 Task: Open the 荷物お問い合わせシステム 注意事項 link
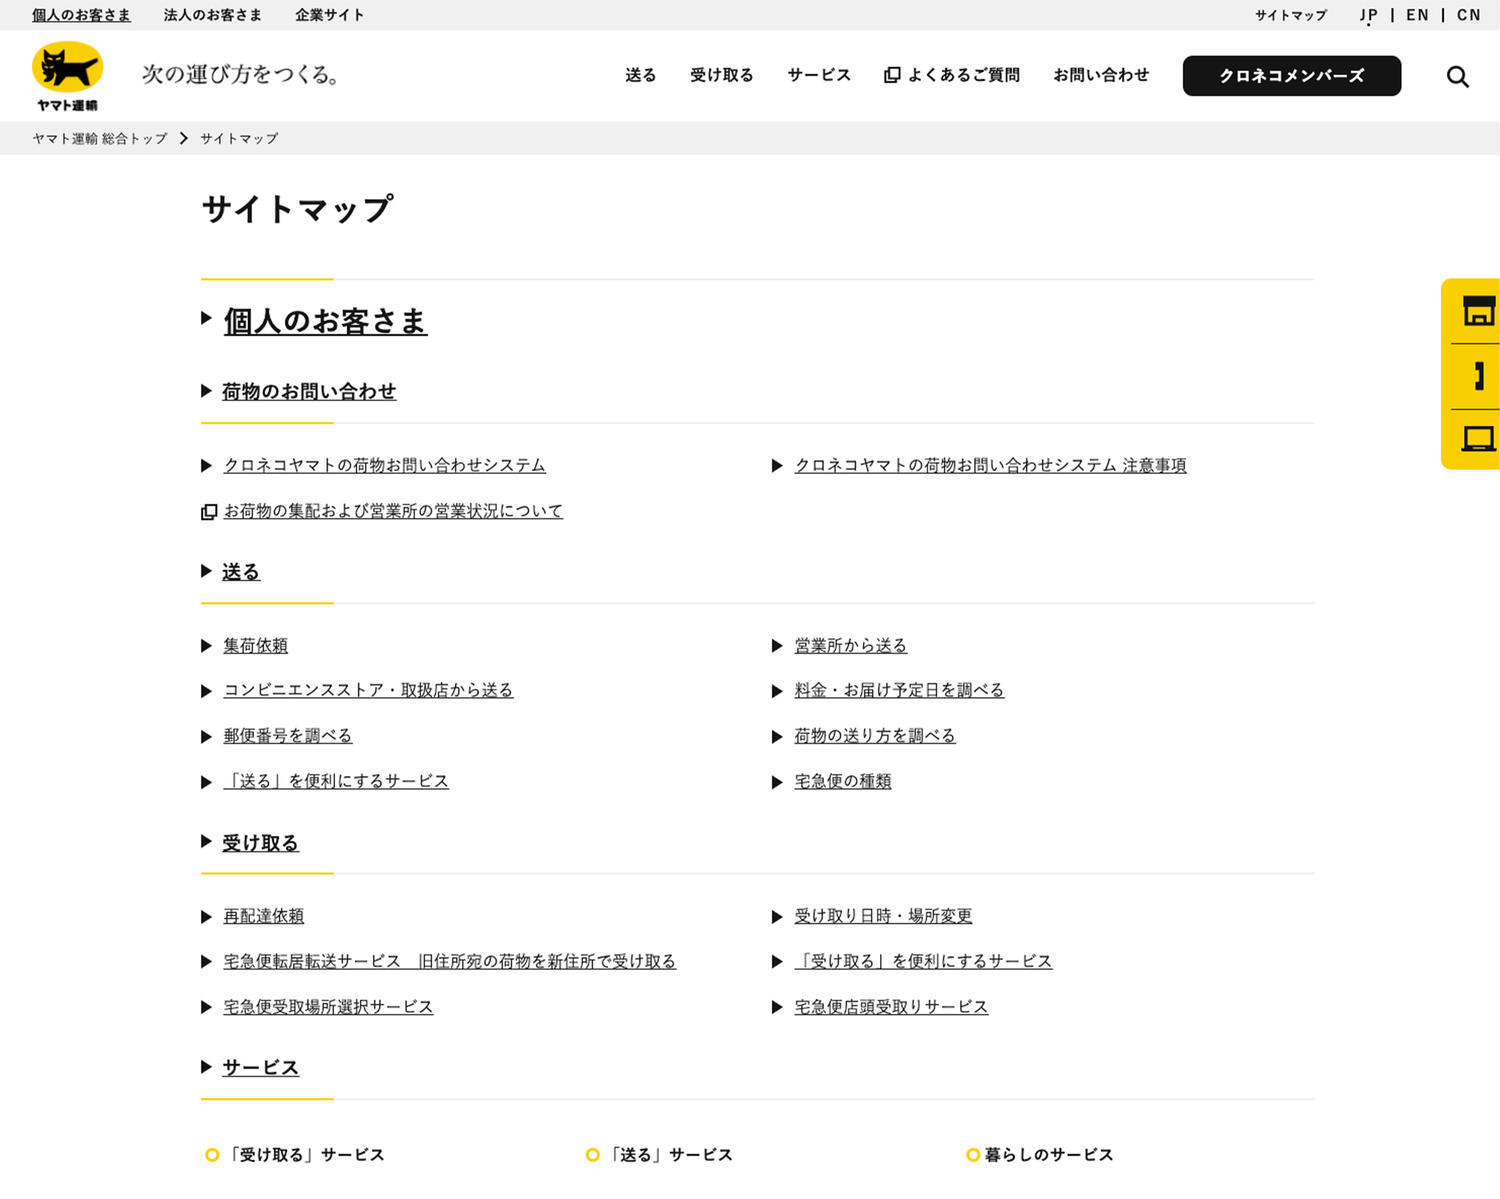coord(990,465)
